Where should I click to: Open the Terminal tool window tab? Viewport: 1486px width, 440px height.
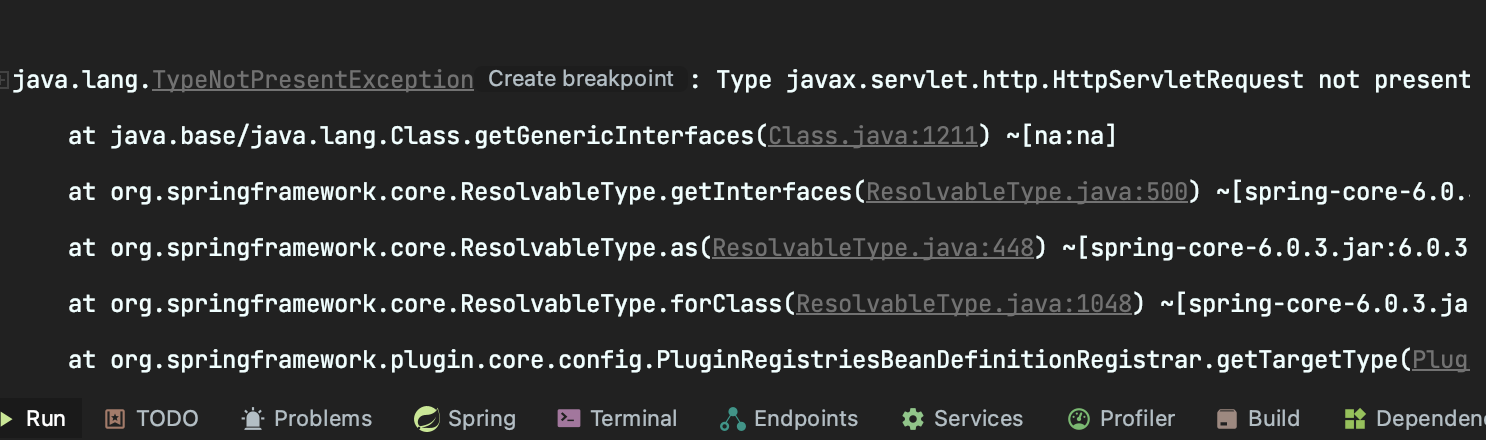point(617,418)
